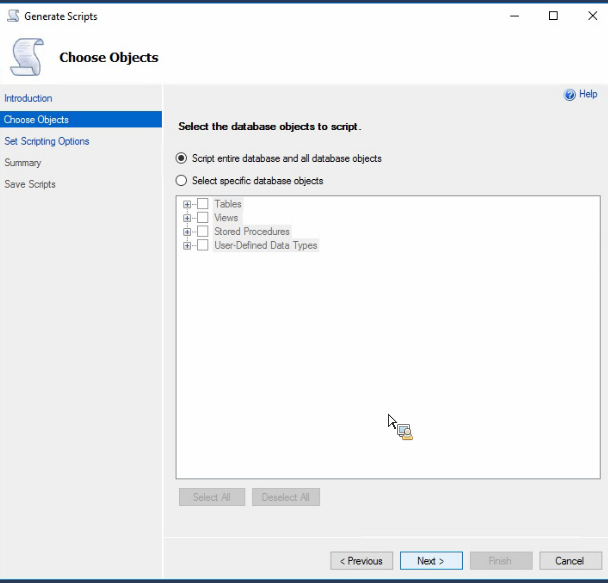Expand the User-Defined Data Types node

pyautogui.click(x=187, y=246)
